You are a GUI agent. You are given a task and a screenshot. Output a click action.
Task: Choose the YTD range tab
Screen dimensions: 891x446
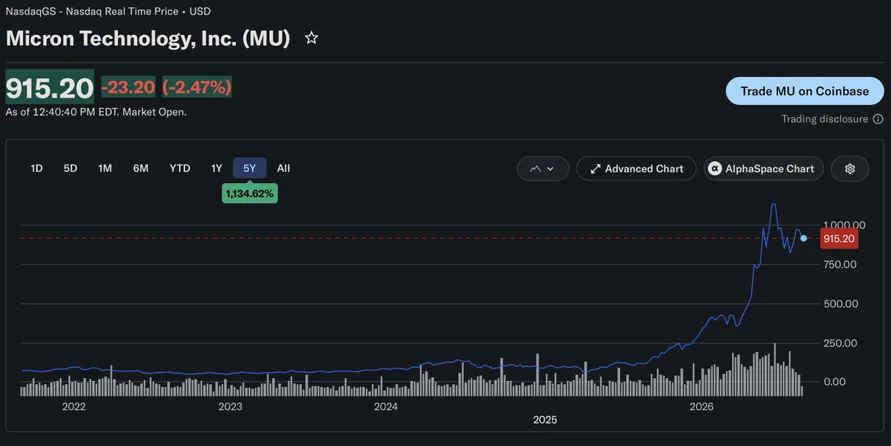click(180, 168)
